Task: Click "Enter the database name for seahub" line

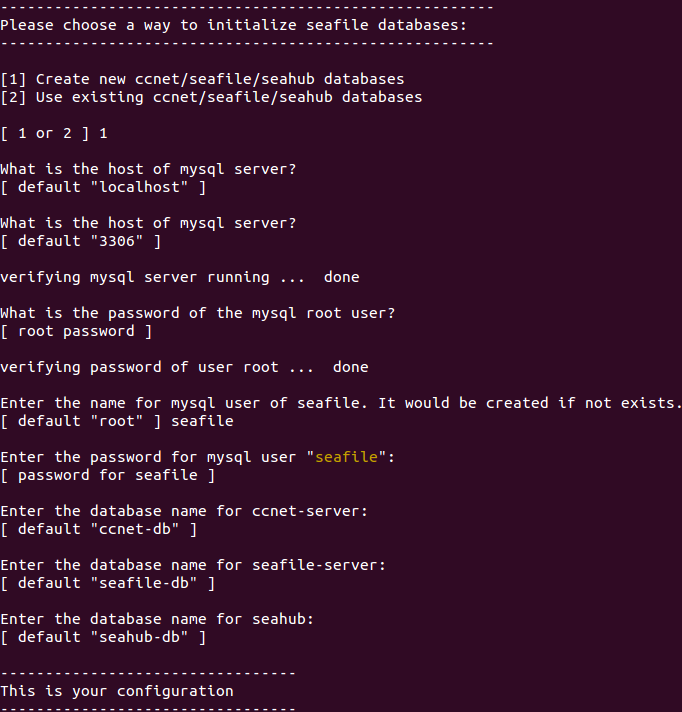Action: coord(157,619)
